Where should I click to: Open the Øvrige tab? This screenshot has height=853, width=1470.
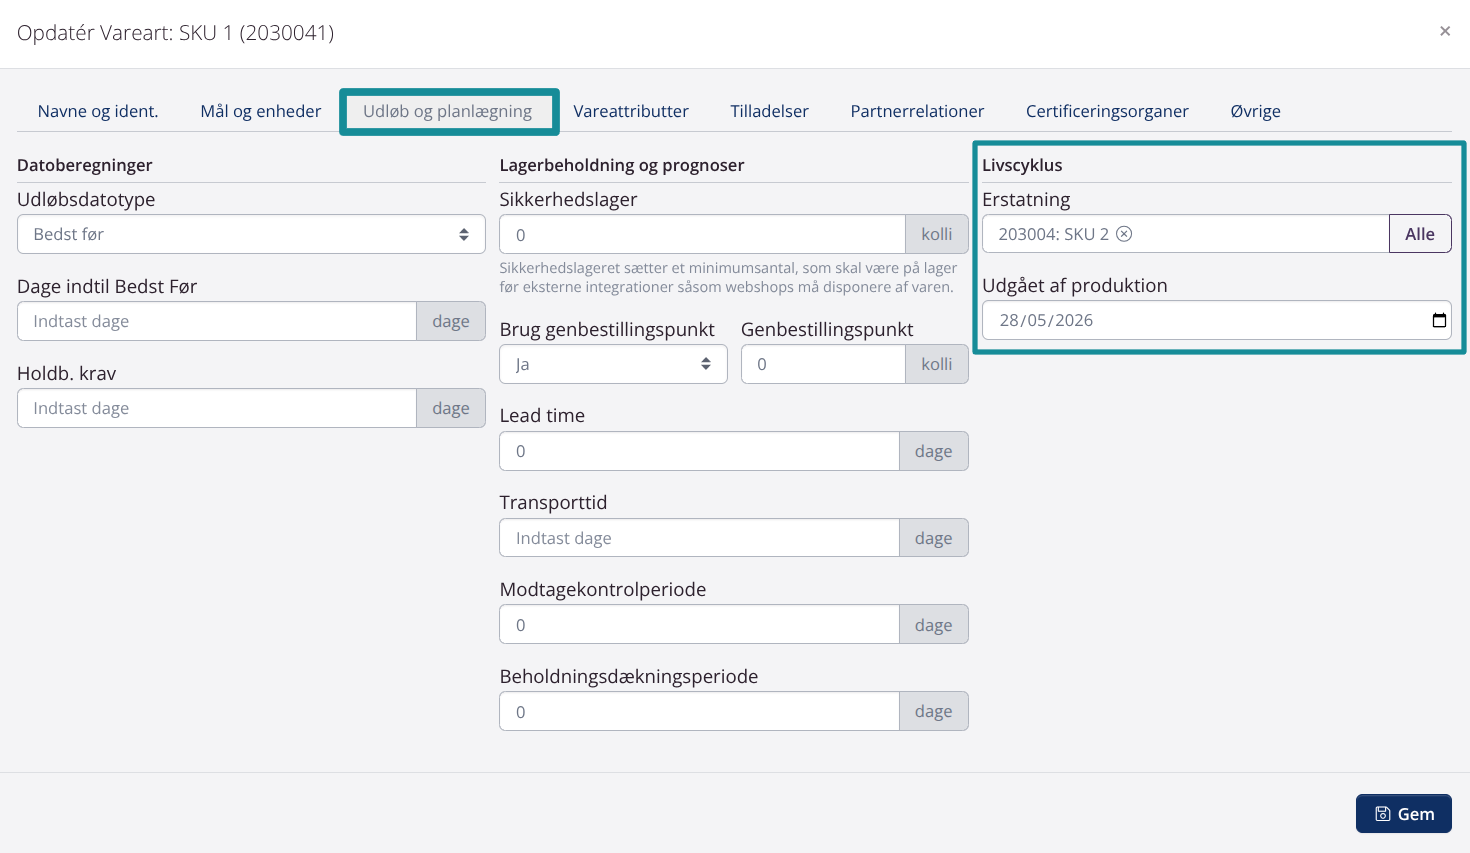1255,111
